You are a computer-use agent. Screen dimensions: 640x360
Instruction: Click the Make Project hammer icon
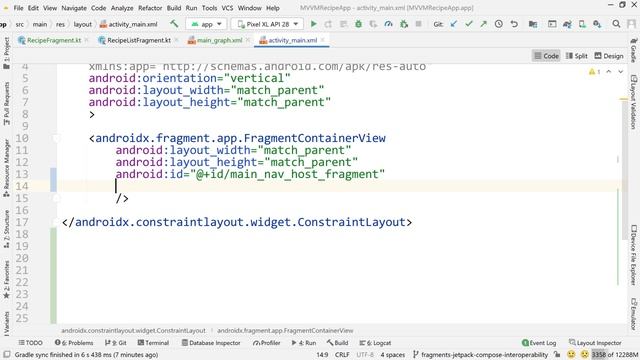174,24
